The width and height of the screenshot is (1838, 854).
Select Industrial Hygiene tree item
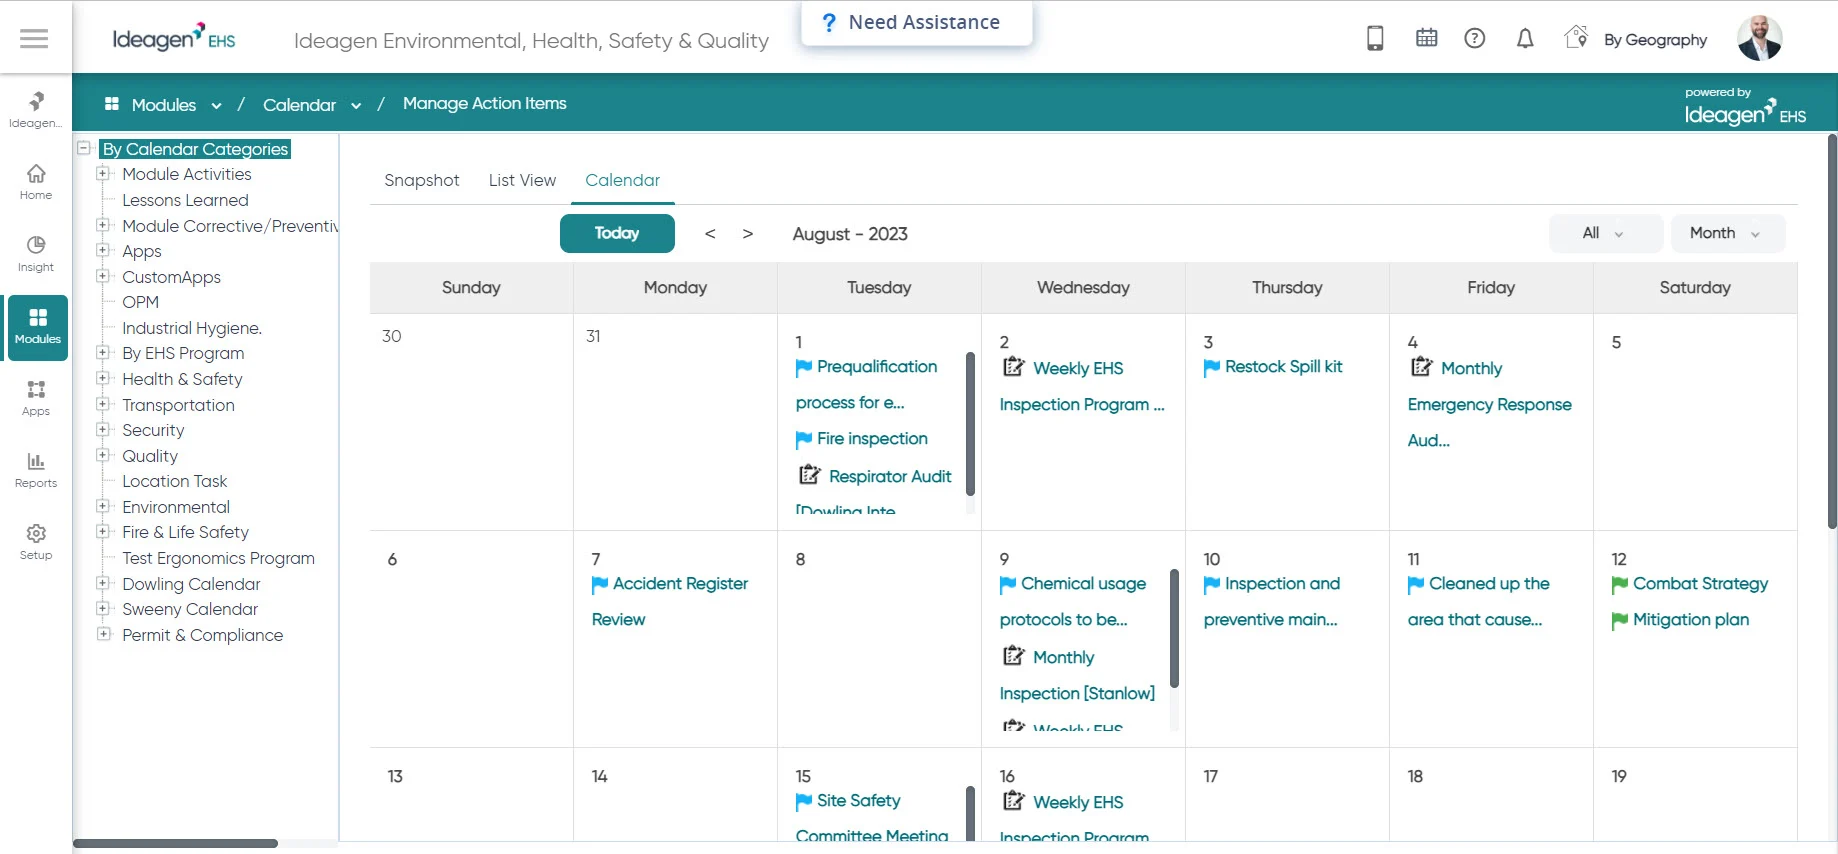pyautogui.click(x=192, y=328)
